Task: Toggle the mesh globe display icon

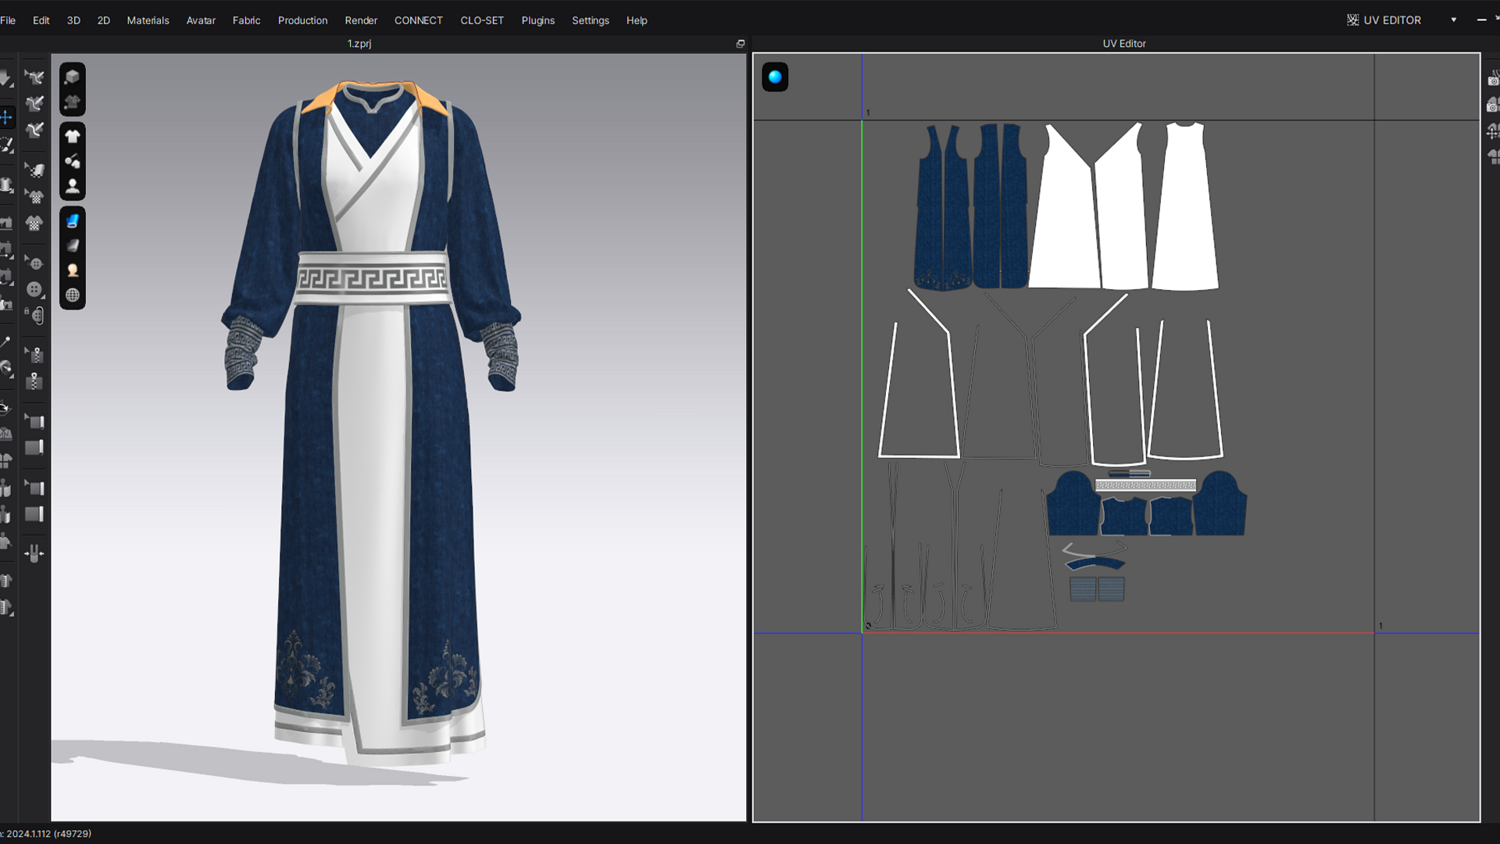Action: tap(72, 296)
